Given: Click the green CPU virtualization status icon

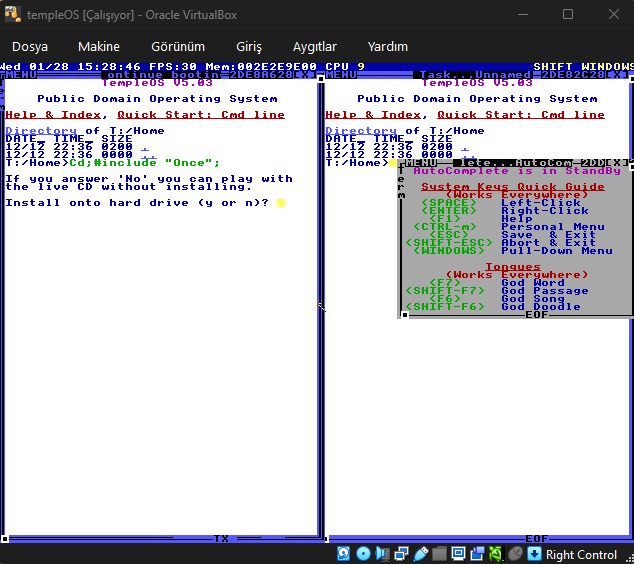Looking at the screenshot, I should 496,553.
